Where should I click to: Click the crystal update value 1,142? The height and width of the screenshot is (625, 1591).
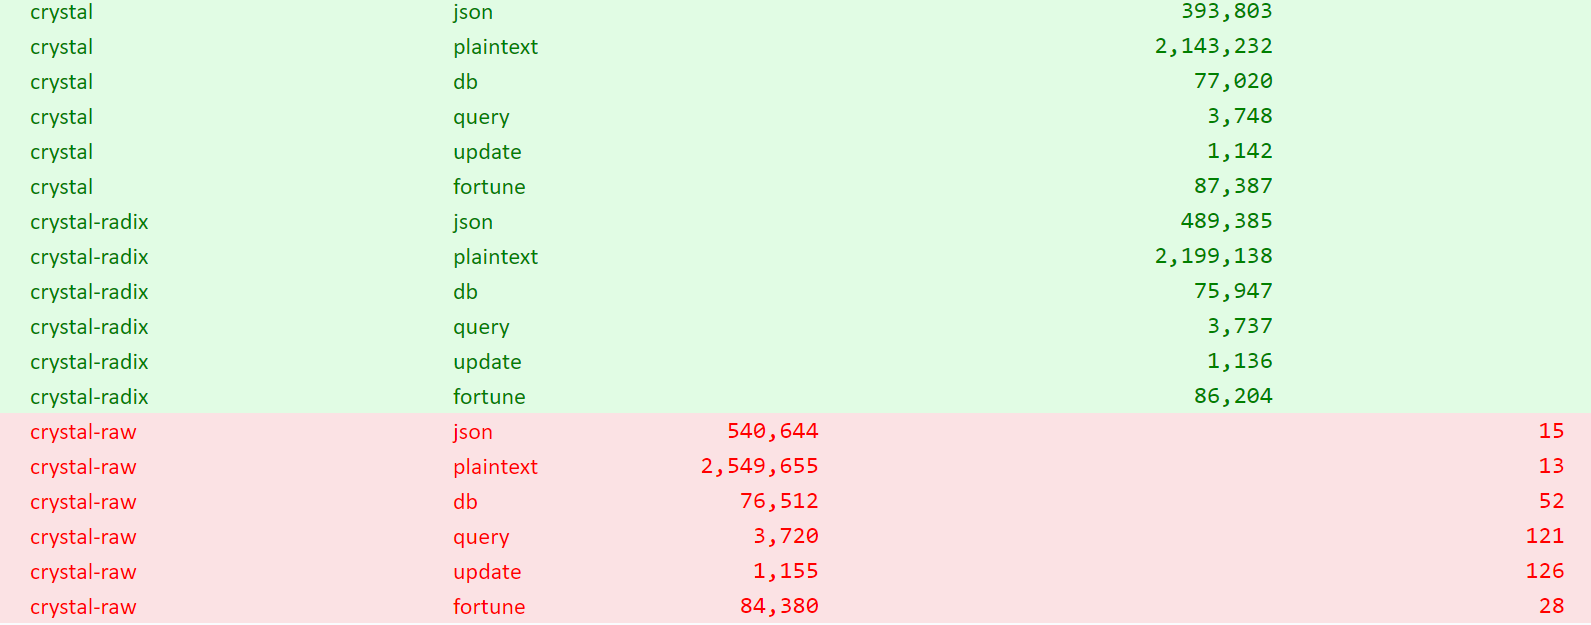pos(1239,151)
